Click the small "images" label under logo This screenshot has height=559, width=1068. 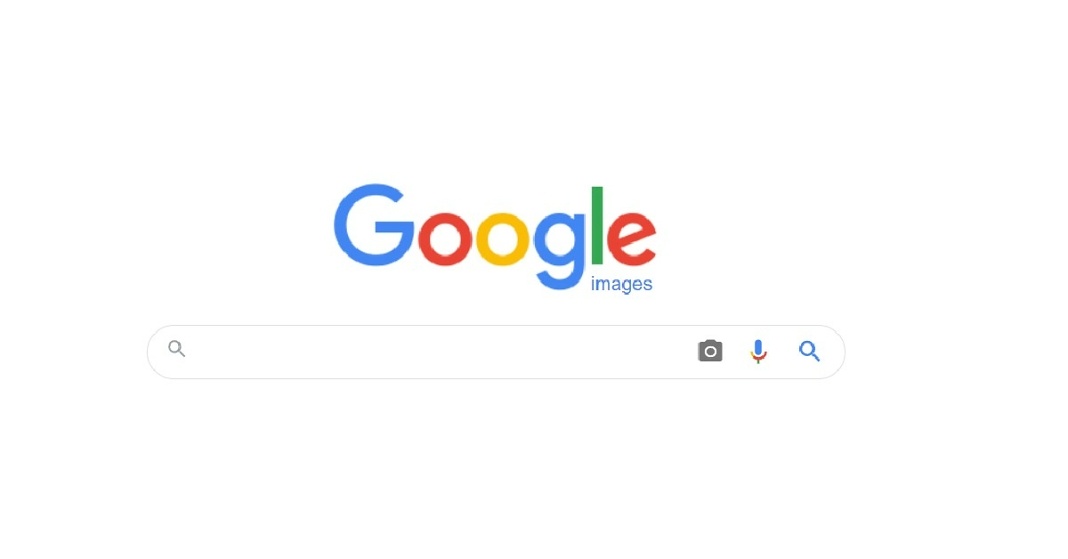[x=621, y=283]
